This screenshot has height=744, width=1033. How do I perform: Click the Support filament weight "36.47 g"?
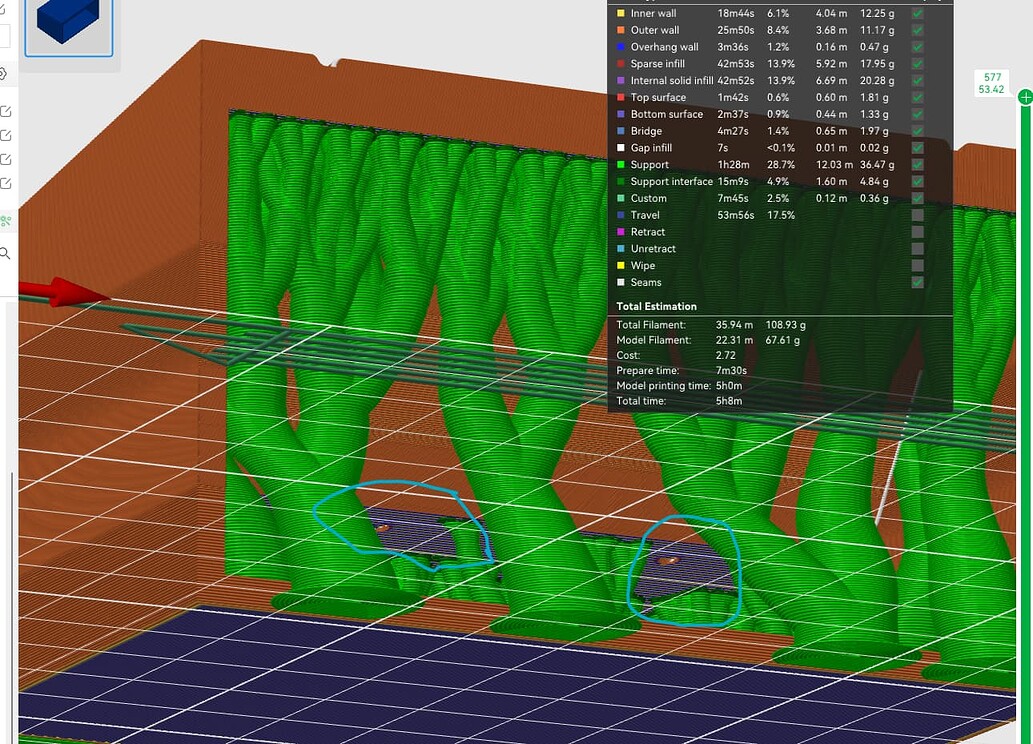click(877, 165)
